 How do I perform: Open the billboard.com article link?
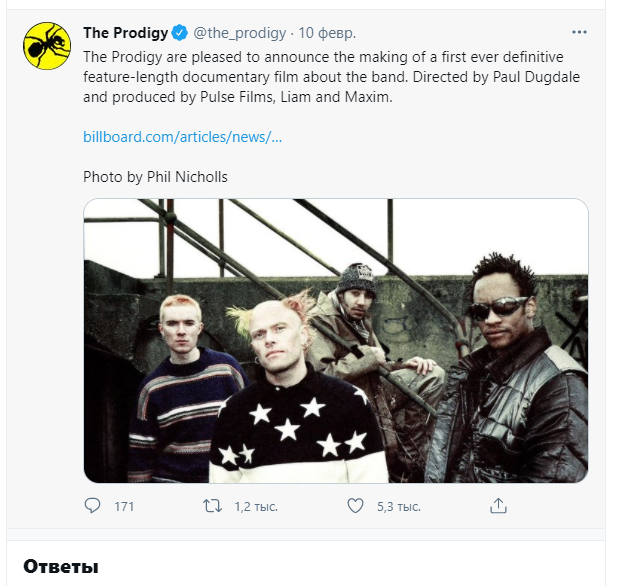182,136
